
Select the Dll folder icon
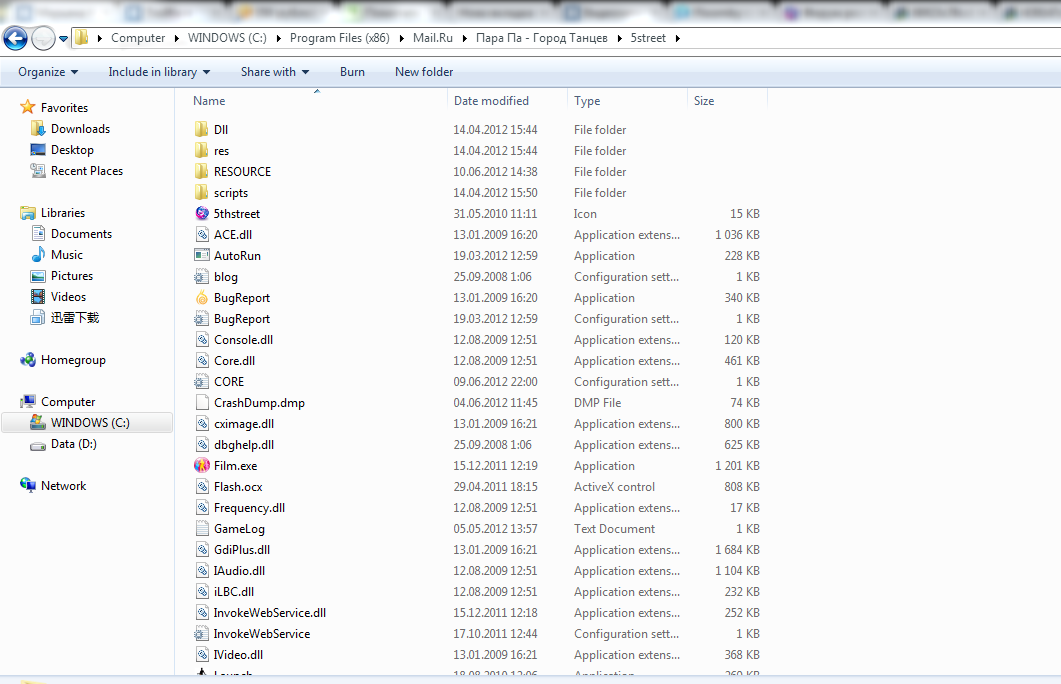202,129
